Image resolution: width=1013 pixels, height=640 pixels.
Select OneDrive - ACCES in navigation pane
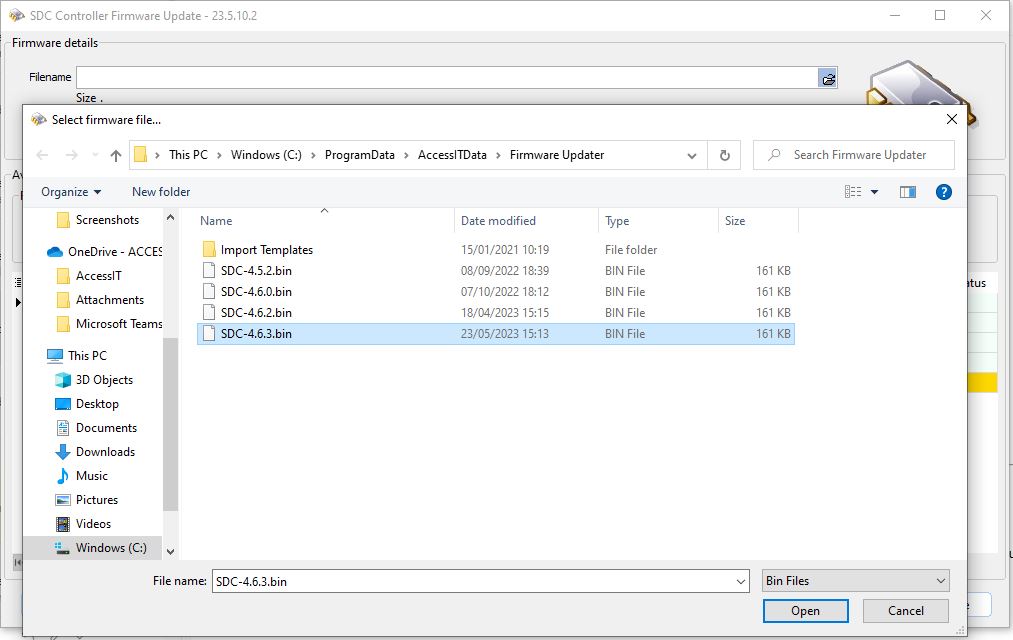(115, 252)
